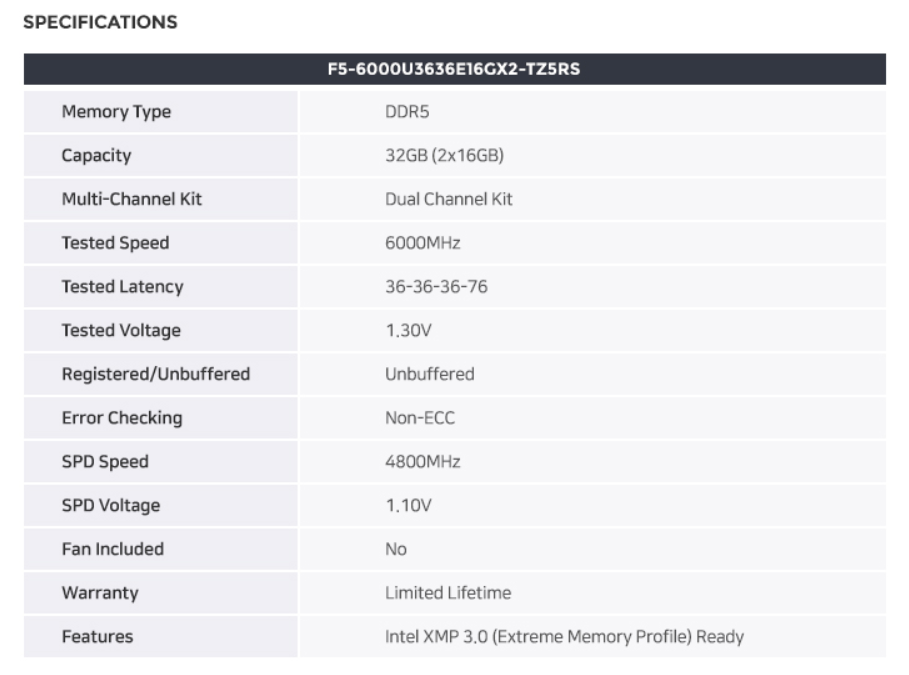Image resolution: width=909 pixels, height=675 pixels.
Task: Click the Dual Channel Kit value
Action: (x=449, y=199)
